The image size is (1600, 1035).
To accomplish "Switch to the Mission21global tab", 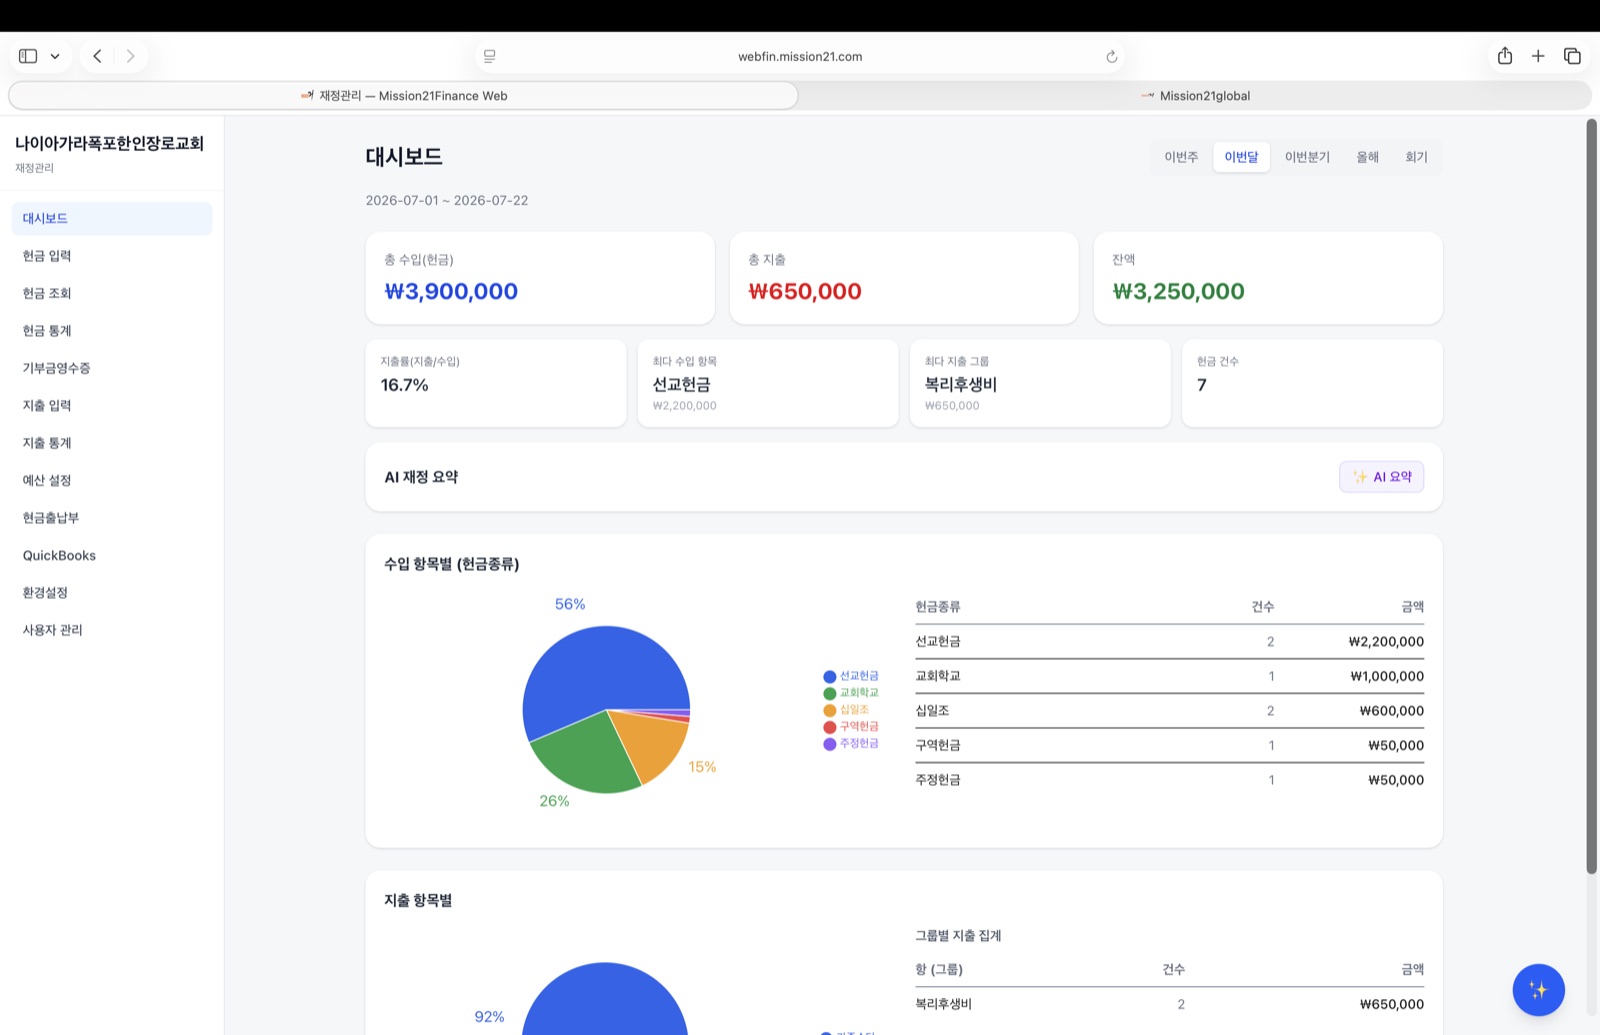I will point(1195,96).
